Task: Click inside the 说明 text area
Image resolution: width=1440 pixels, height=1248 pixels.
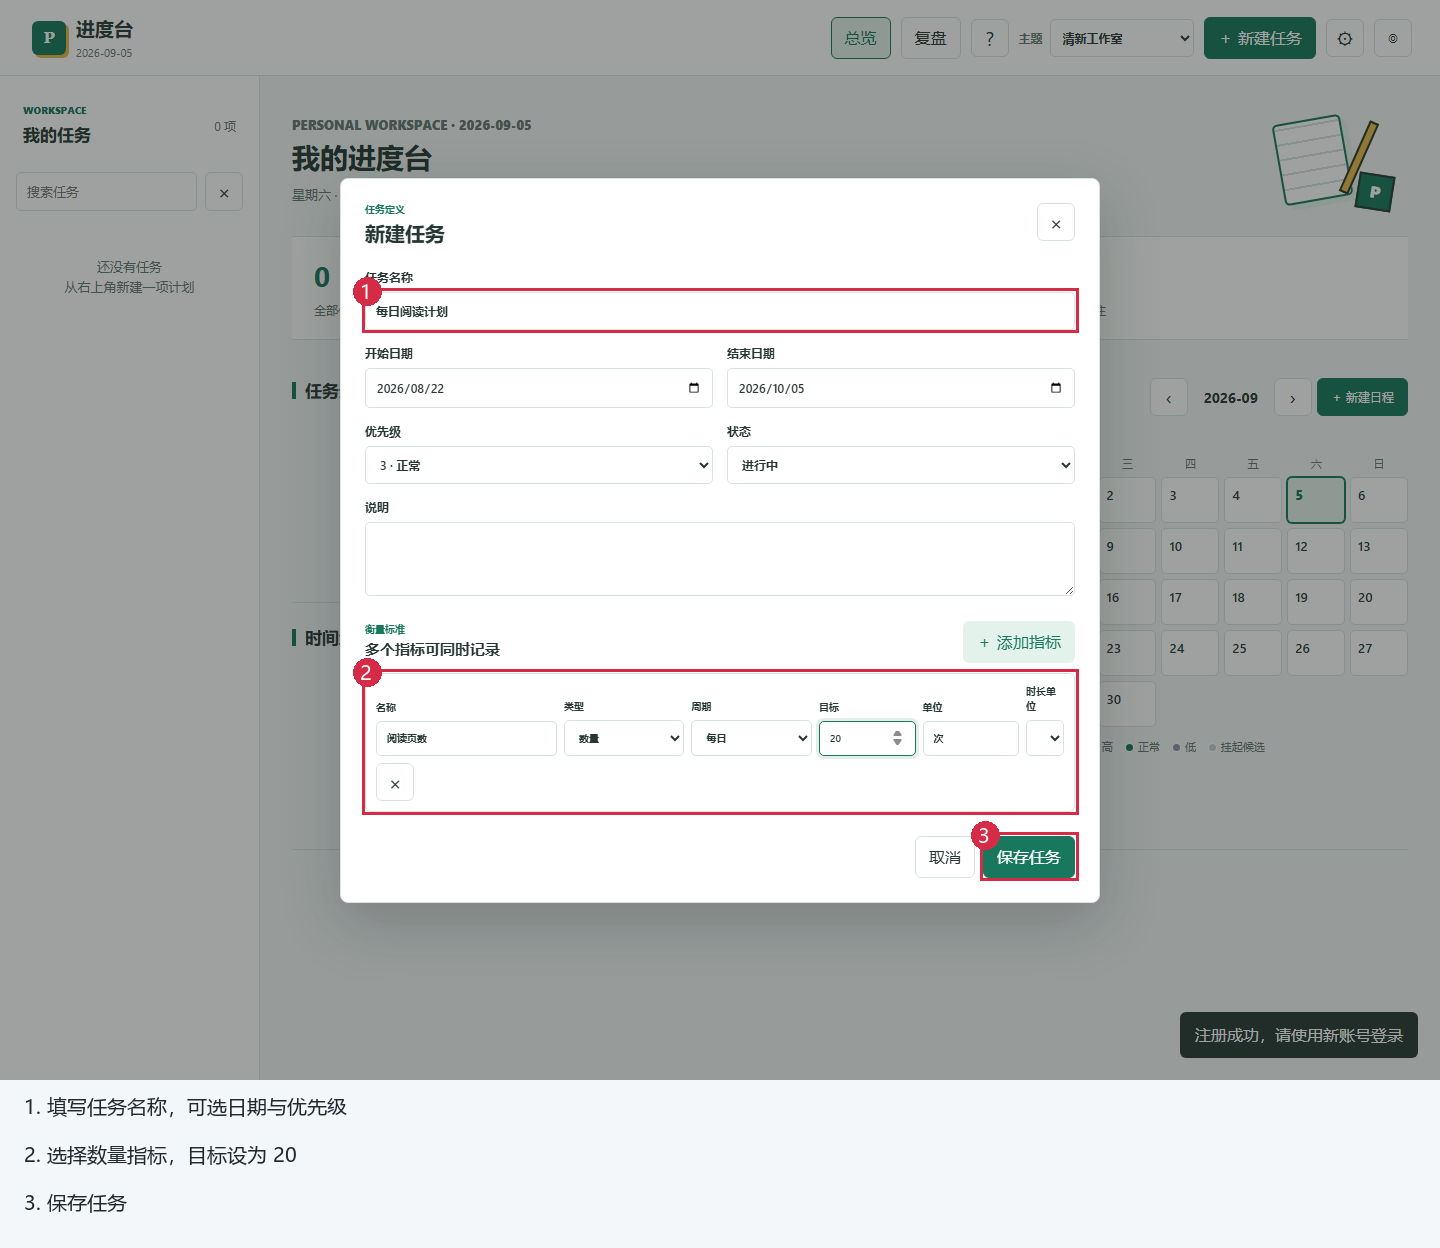Action: (x=720, y=559)
